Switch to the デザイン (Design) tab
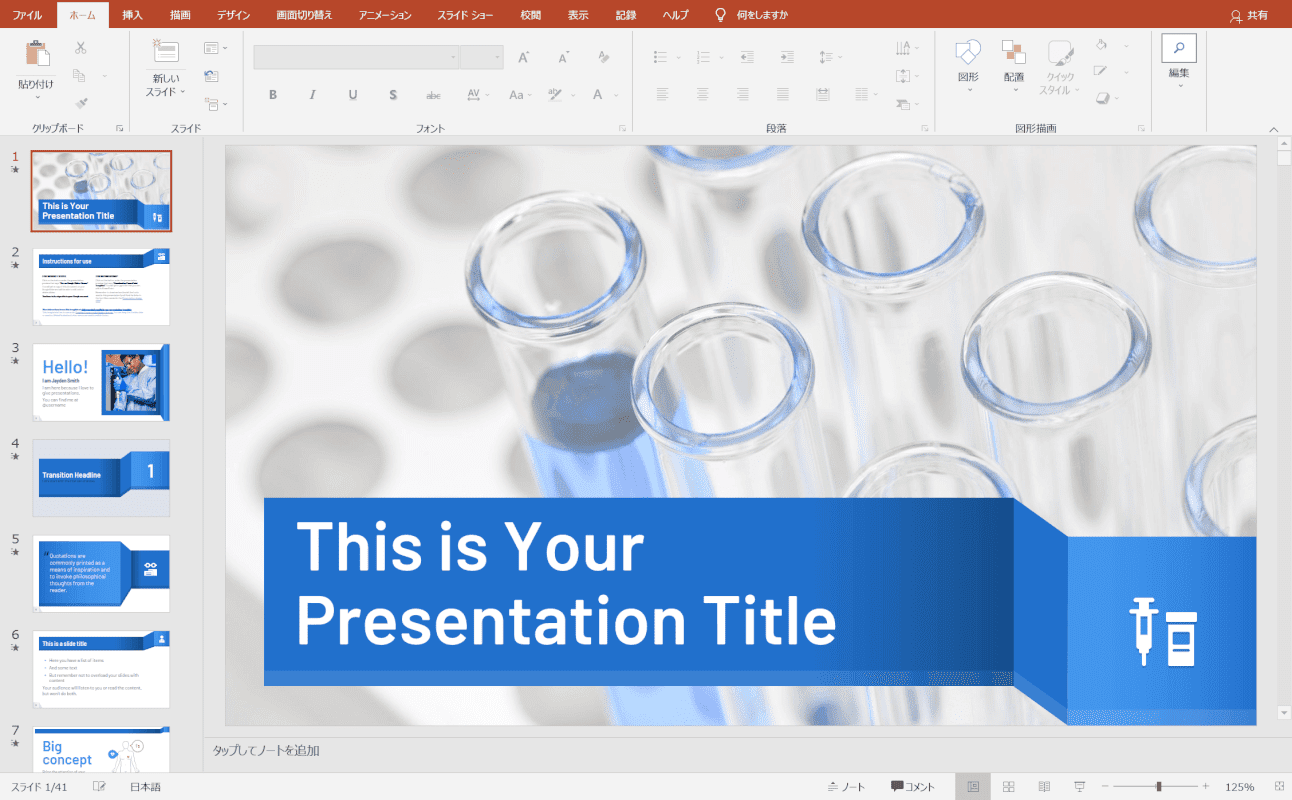Image resolution: width=1292 pixels, height=800 pixels. (x=233, y=15)
